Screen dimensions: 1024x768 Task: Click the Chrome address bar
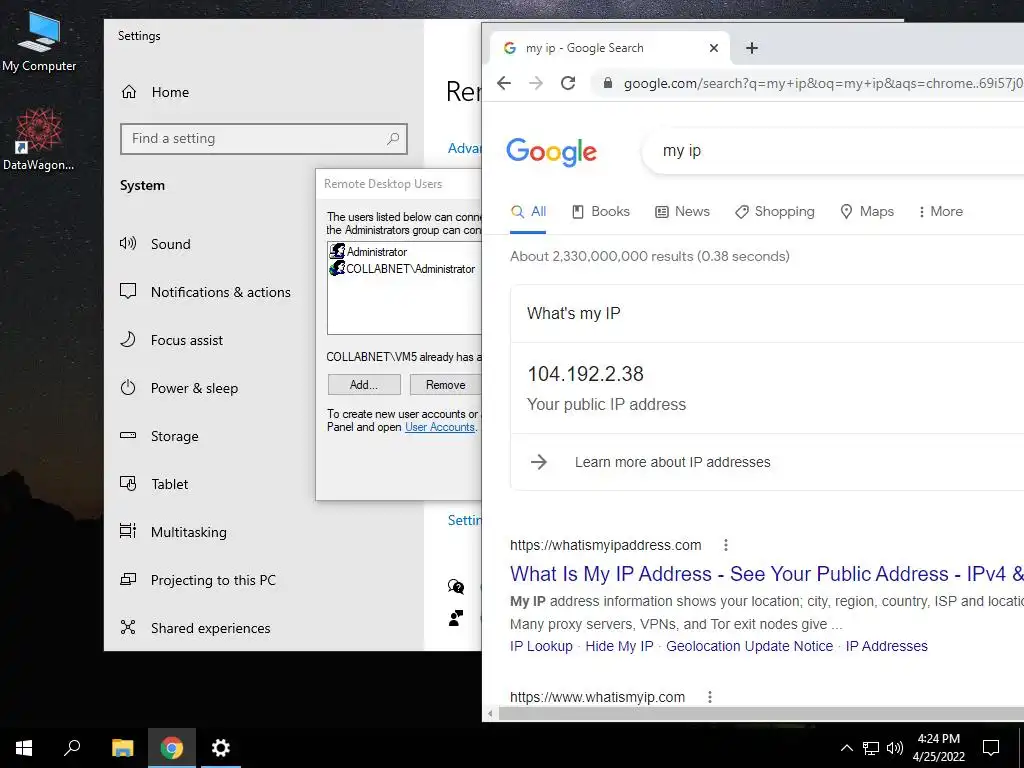coord(810,84)
